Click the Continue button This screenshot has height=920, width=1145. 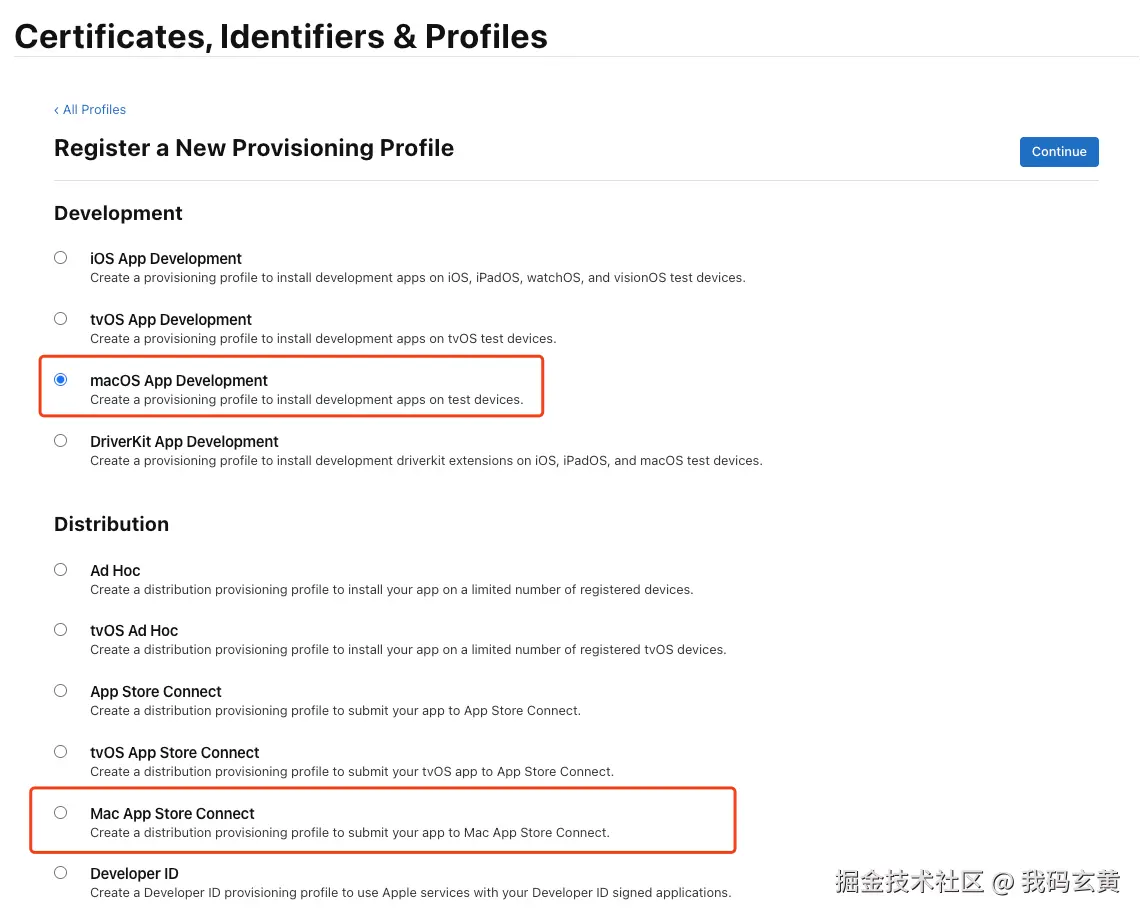click(1059, 152)
